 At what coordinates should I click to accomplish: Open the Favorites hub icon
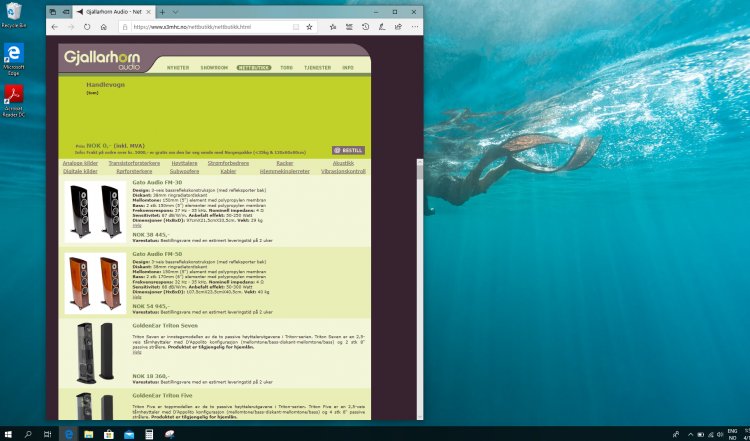tap(333, 27)
